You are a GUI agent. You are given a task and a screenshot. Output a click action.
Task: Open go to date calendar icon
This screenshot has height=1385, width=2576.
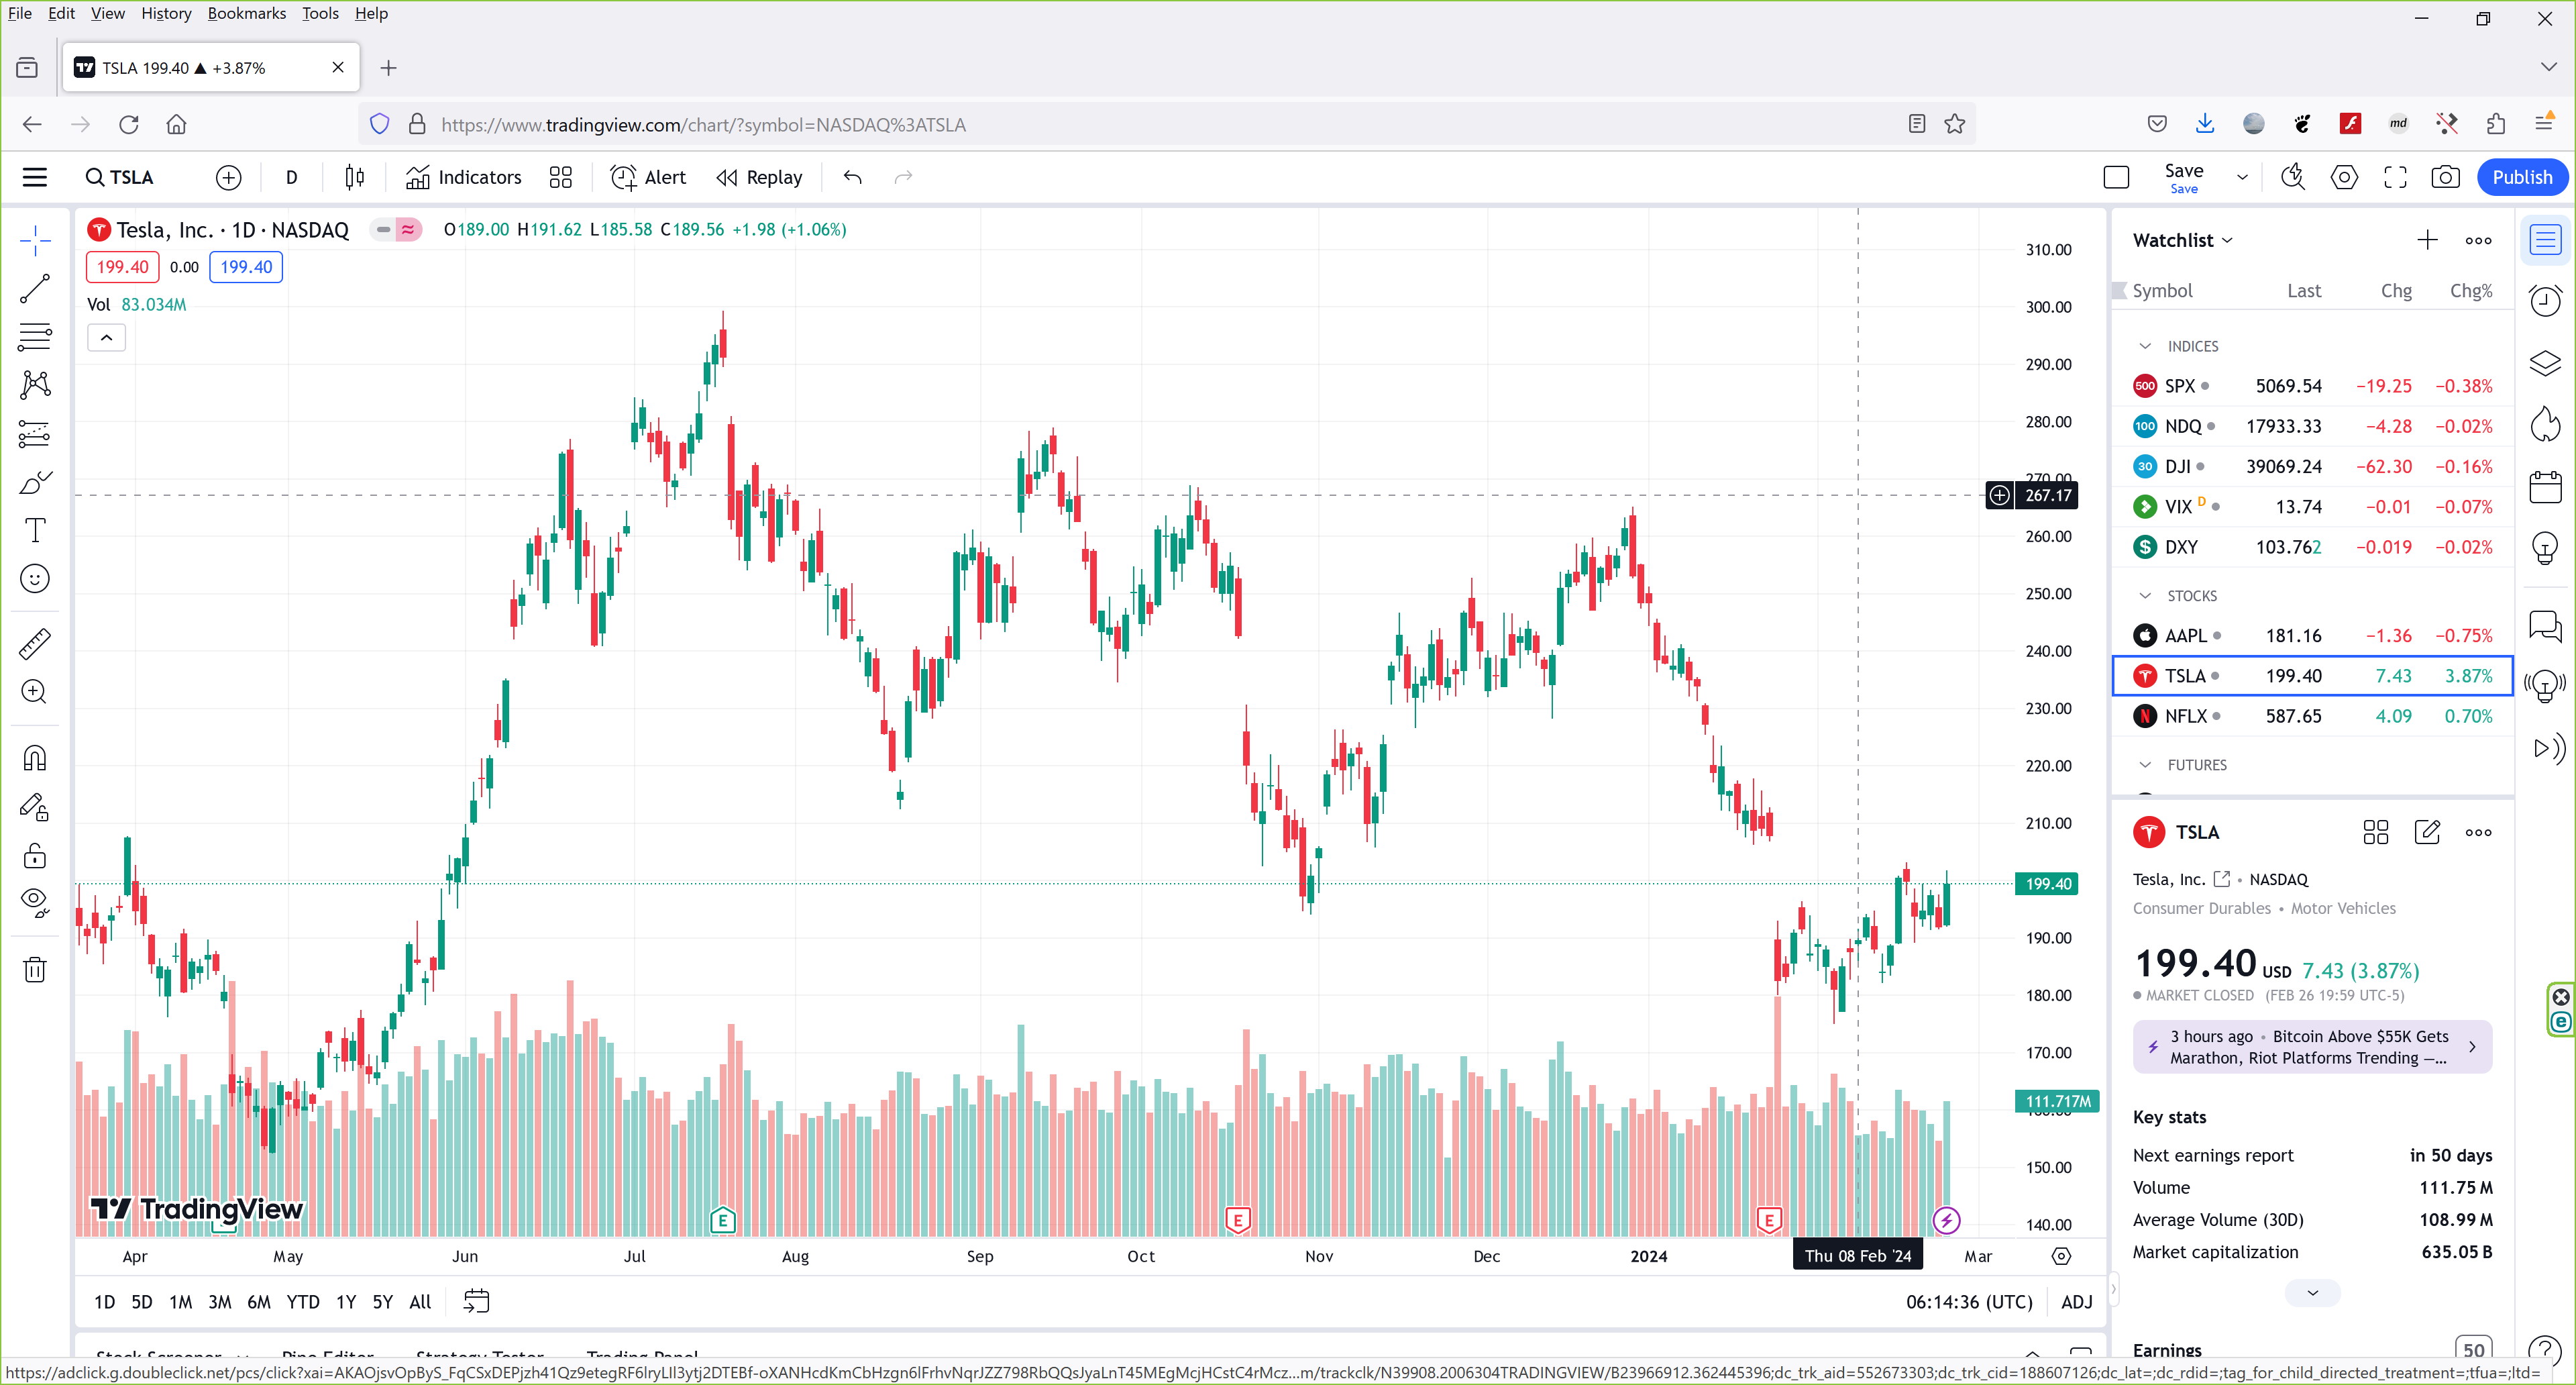click(477, 1302)
